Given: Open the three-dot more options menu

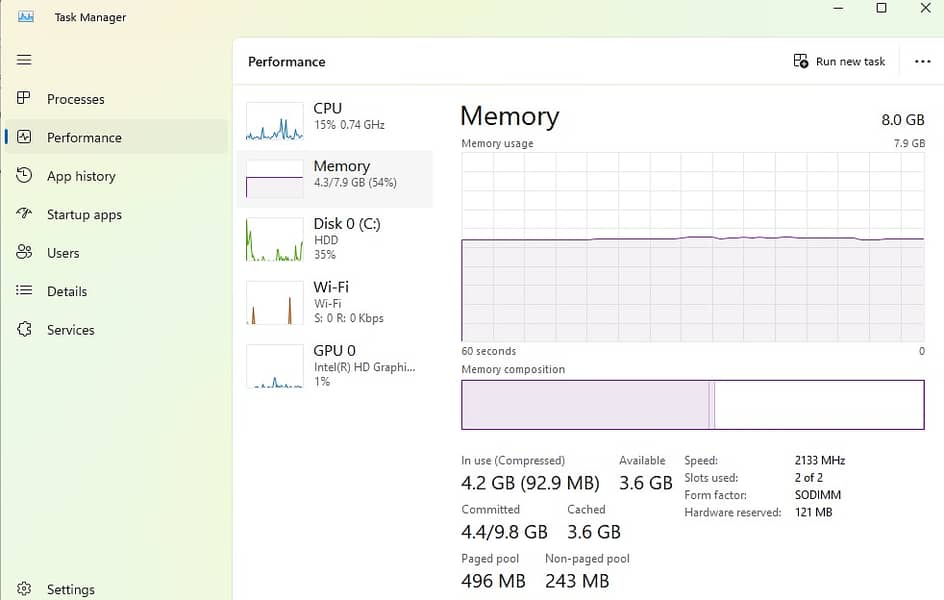Looking at the screenshot, I should (x=922, y=62).
